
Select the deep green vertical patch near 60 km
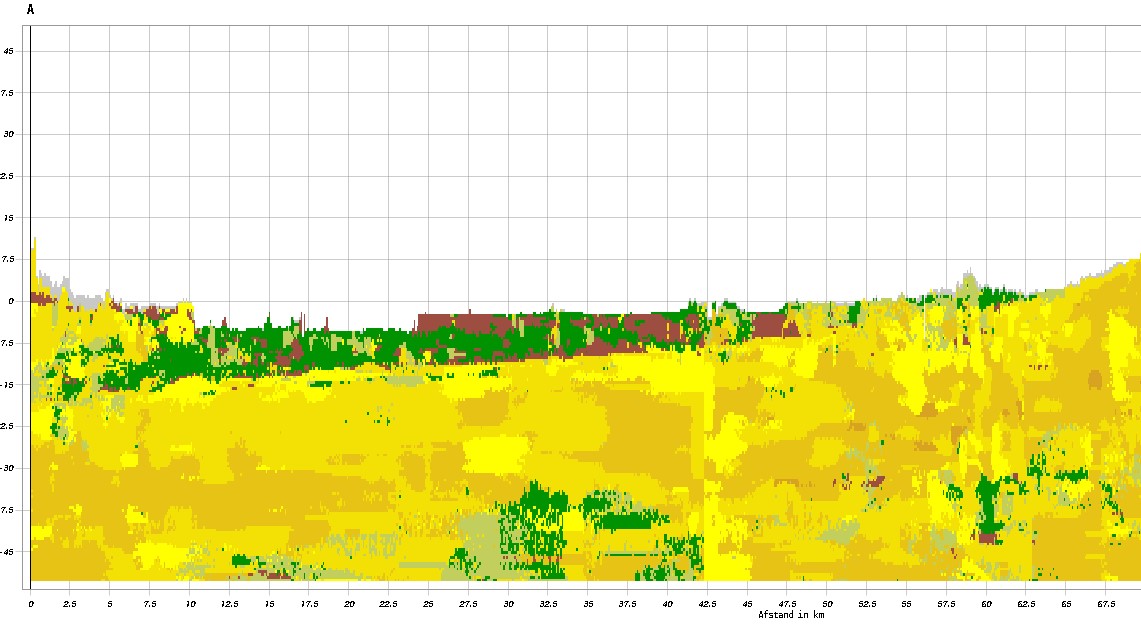tap(988, 505)
